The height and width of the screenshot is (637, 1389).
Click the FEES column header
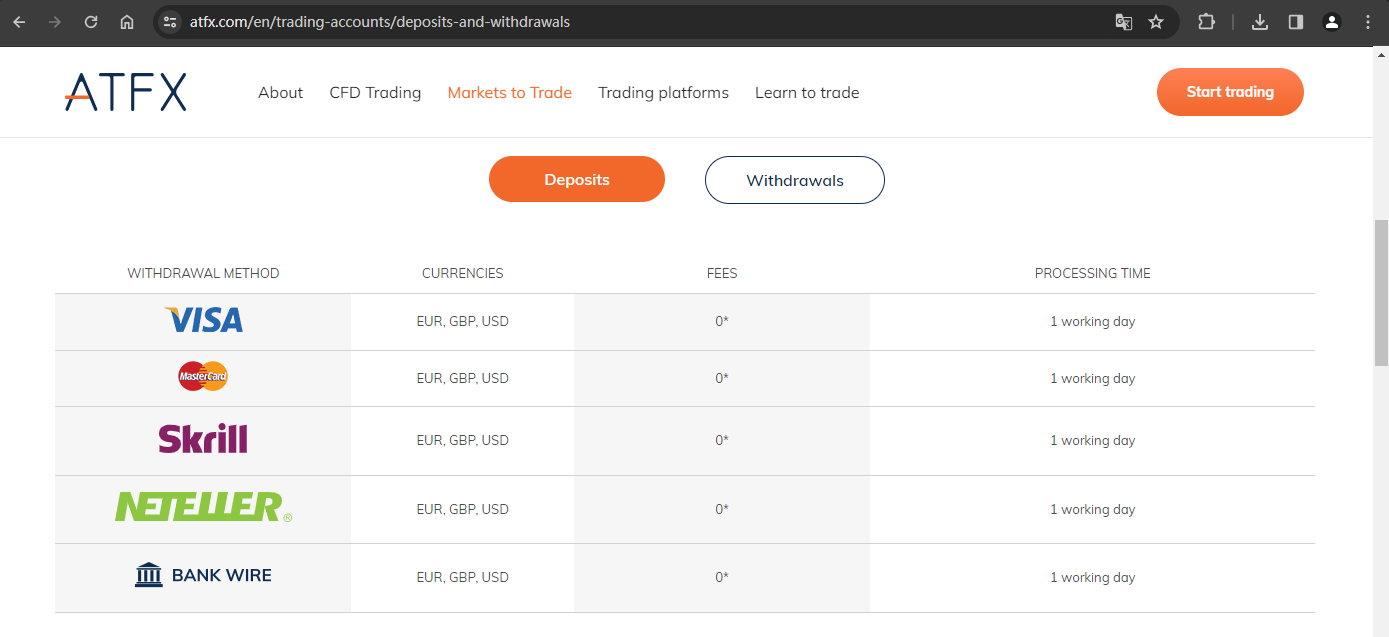pyautogui.click(x=722, y=273)
